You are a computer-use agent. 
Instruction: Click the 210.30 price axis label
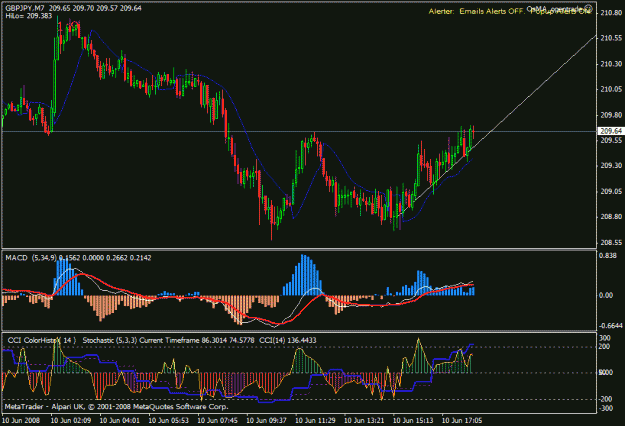(x=611, y=64)
